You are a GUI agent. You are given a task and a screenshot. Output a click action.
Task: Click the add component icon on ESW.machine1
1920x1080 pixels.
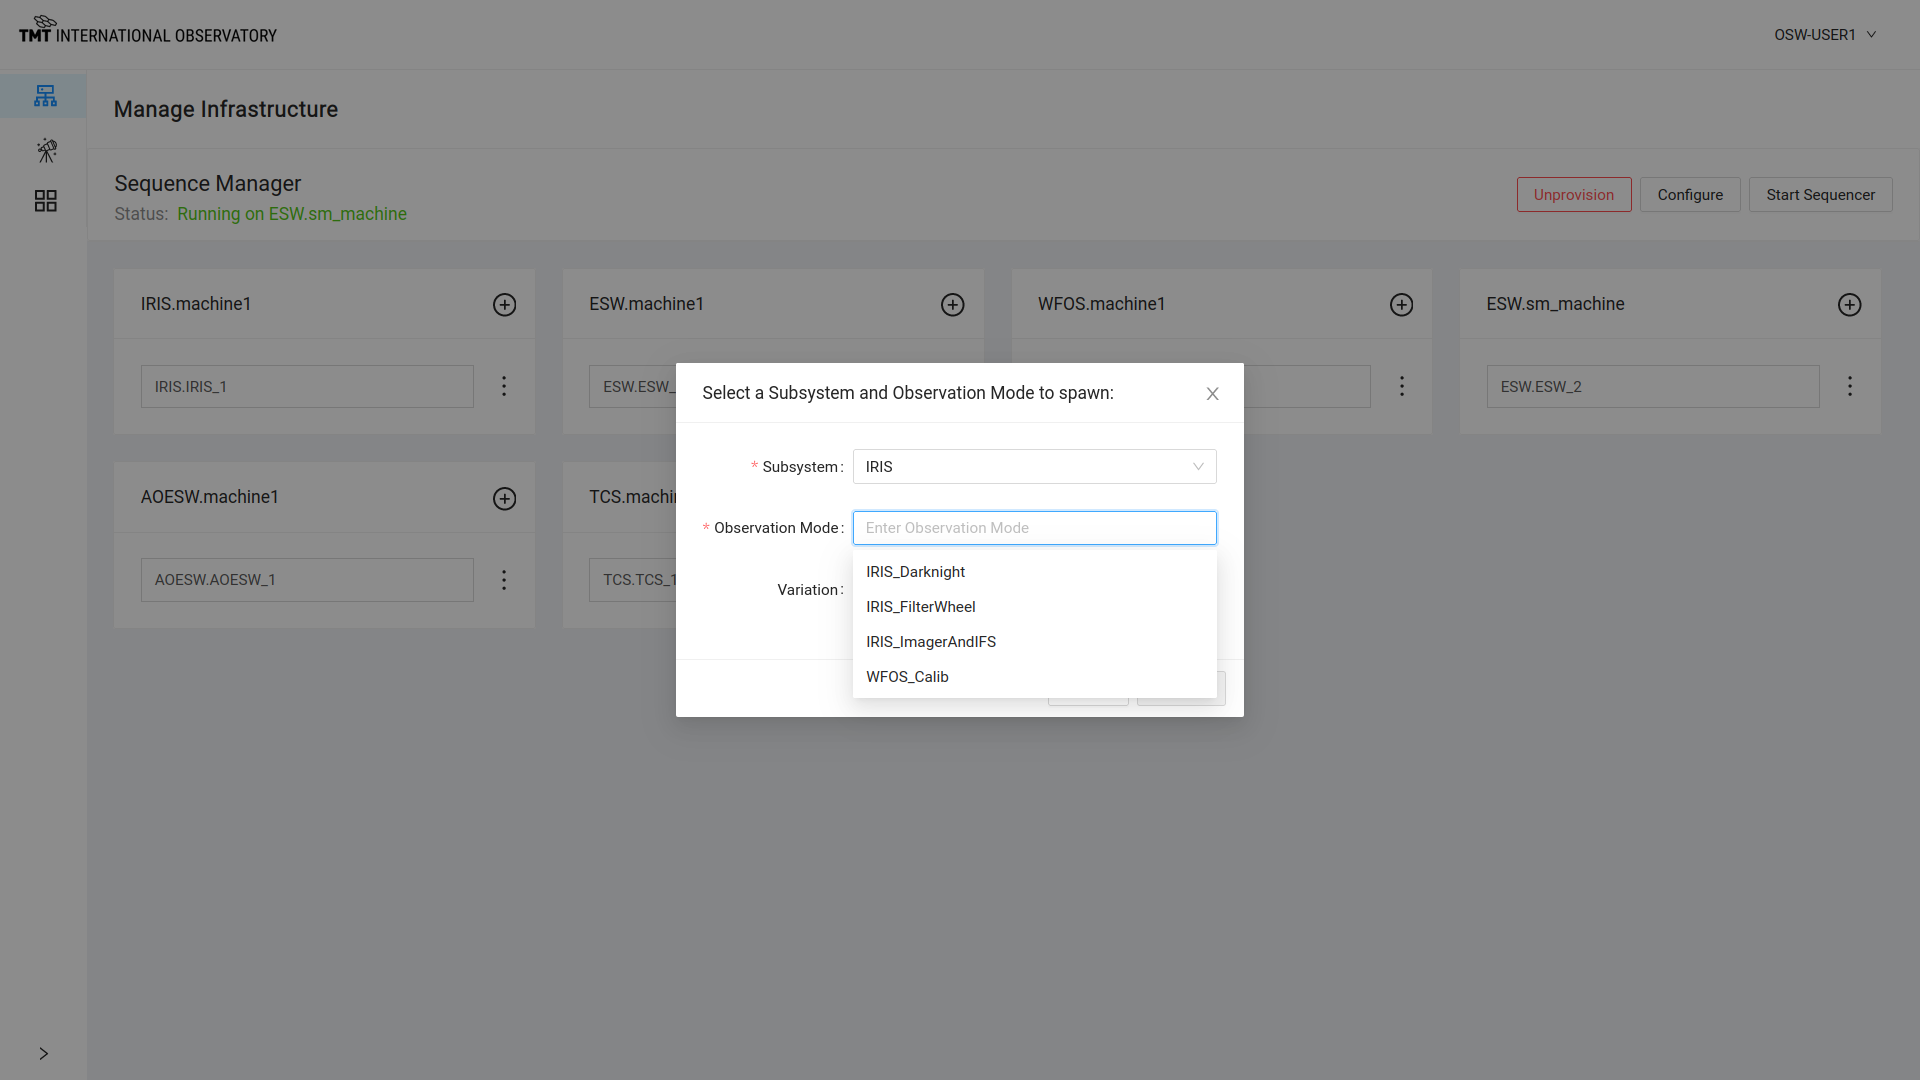click(x=952, y=305)
